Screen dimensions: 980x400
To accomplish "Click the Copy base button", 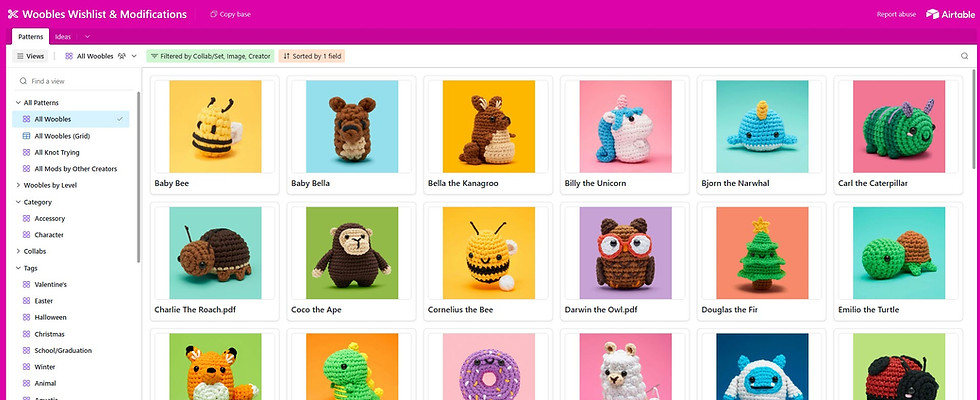I will (x=231, y=14).
